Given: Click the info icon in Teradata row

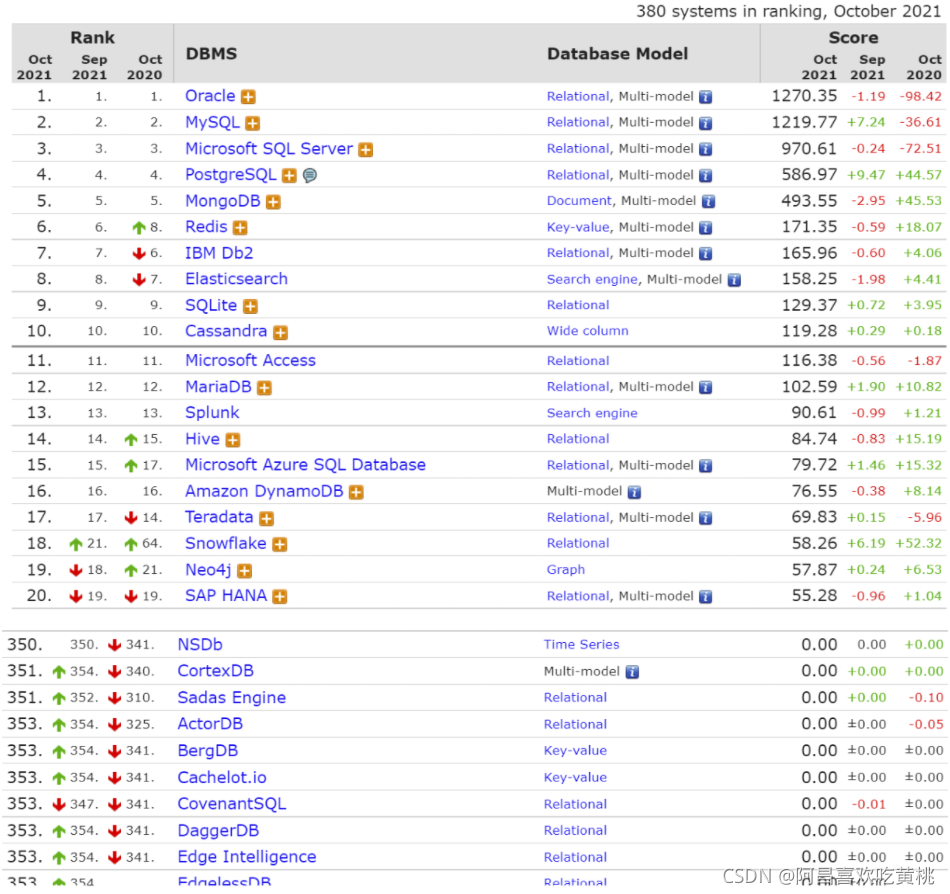Looking at the screenshot, I should pyautogui.click(x=705, y=518).
